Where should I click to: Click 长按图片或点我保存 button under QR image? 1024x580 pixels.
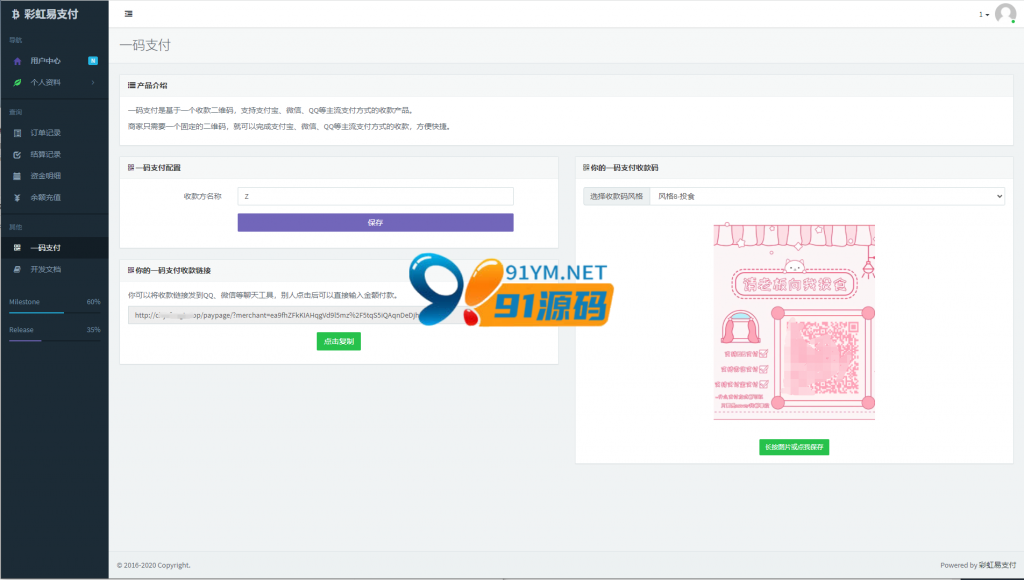tap(794, 447)
